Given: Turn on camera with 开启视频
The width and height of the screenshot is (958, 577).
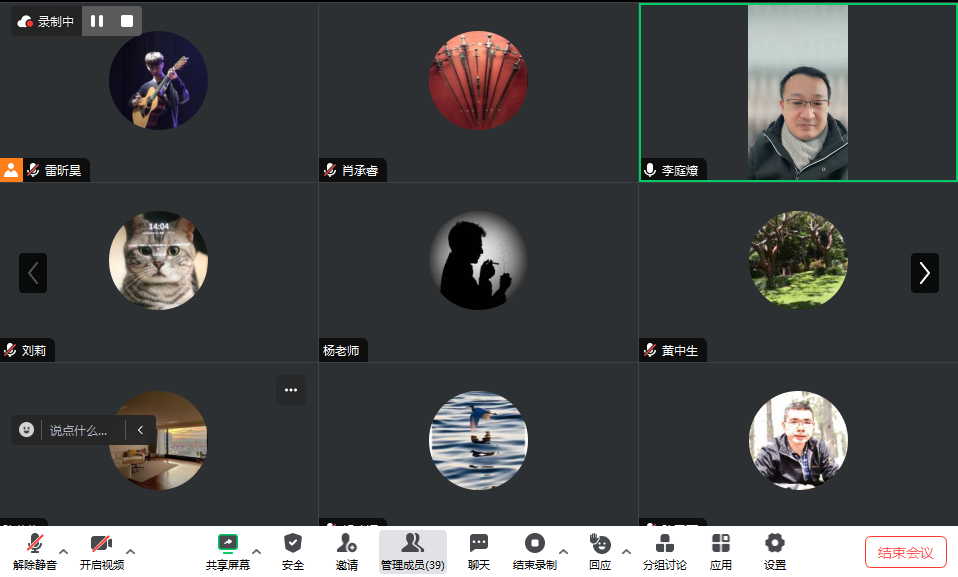Looking at the screenshot, I should (x=101, y=543).
